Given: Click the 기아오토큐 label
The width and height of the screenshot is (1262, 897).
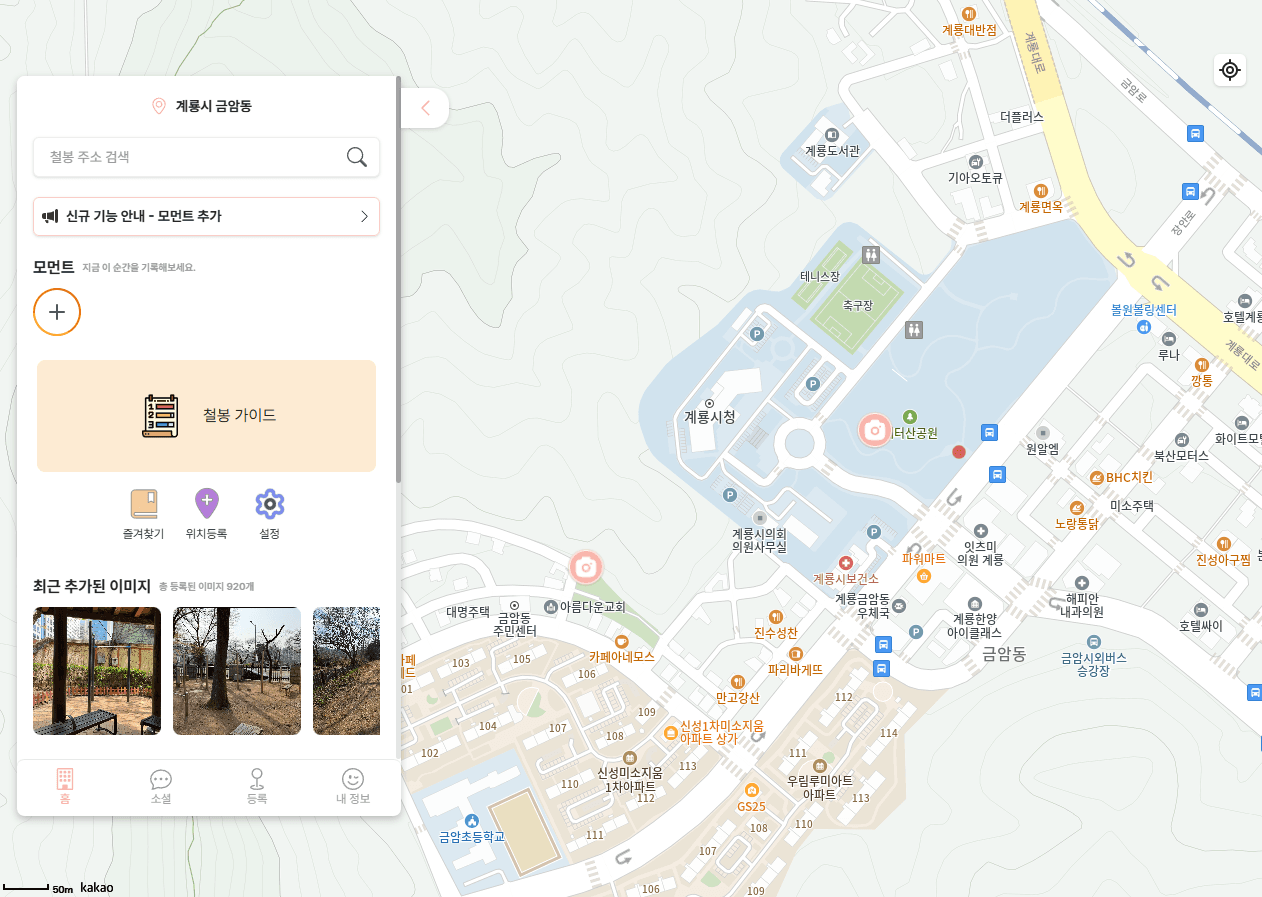Looking at the screenshot, I should click(x=975, y=178).
